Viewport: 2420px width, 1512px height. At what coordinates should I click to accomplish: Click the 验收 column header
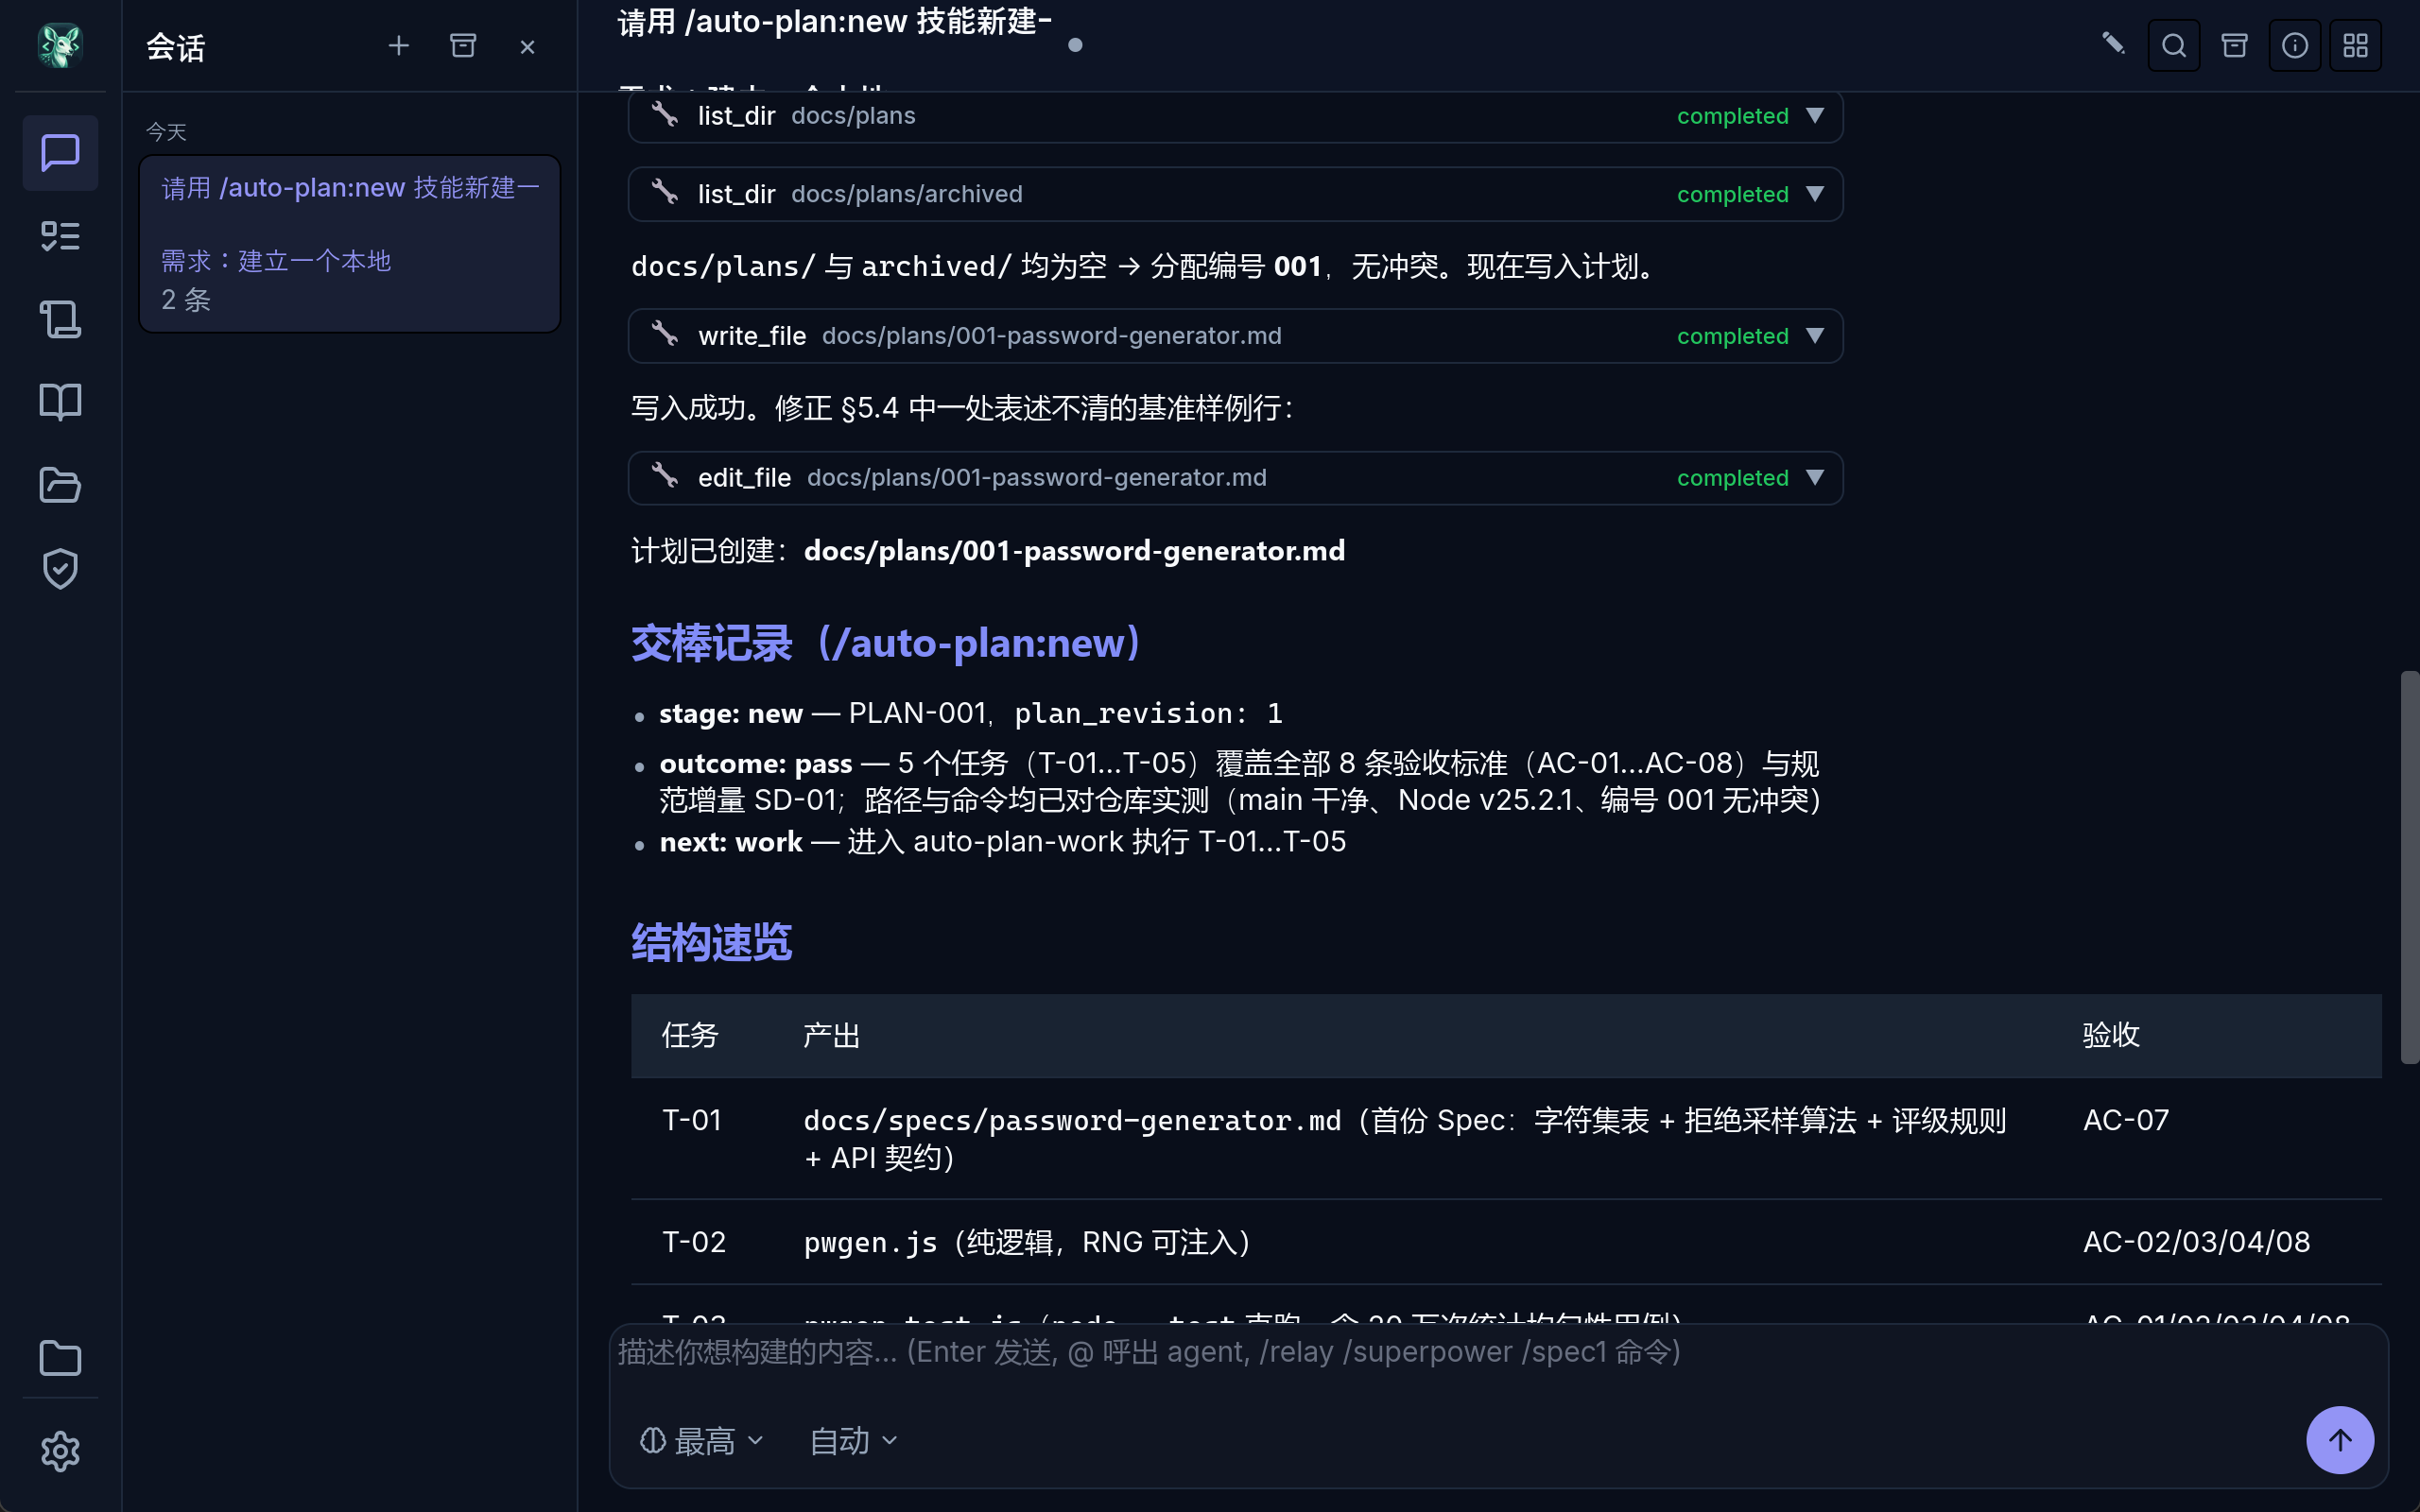pos(2111,1035)
